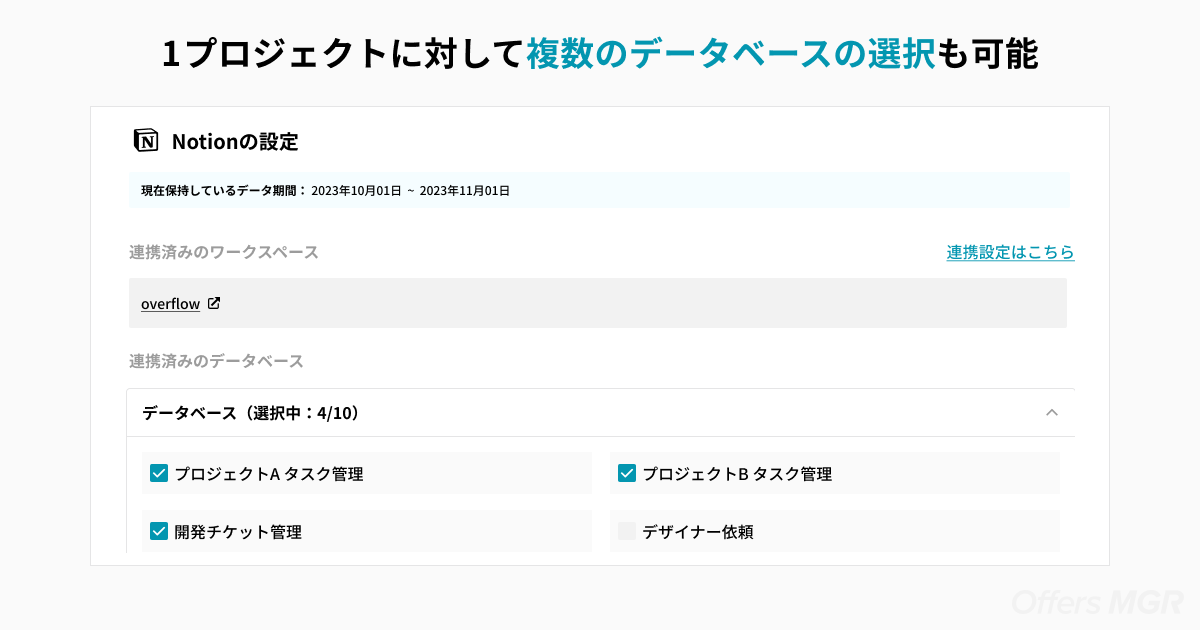1200x630 pixels.
Task: Click the upward chevron on the database panel
Action: click(x=1052, y=412)
